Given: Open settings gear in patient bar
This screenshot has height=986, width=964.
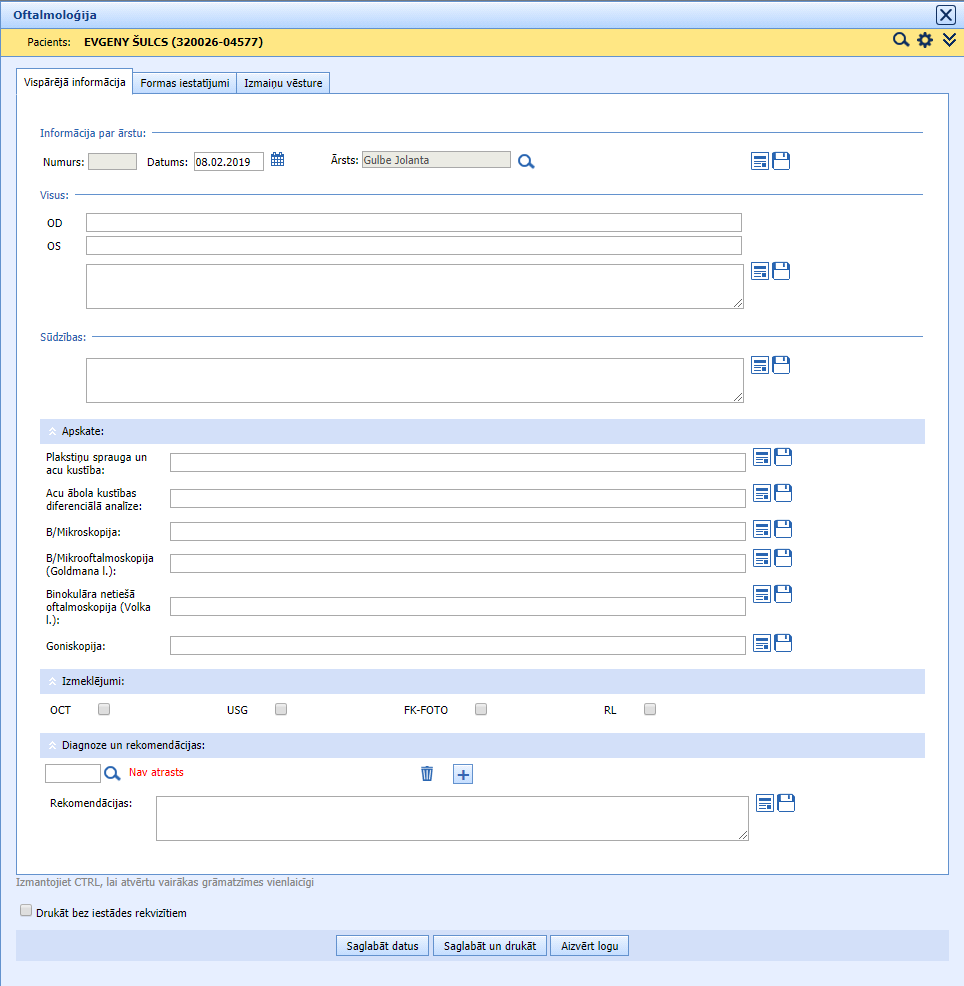Looking at the screenshot, I should [x=925, y=40].
